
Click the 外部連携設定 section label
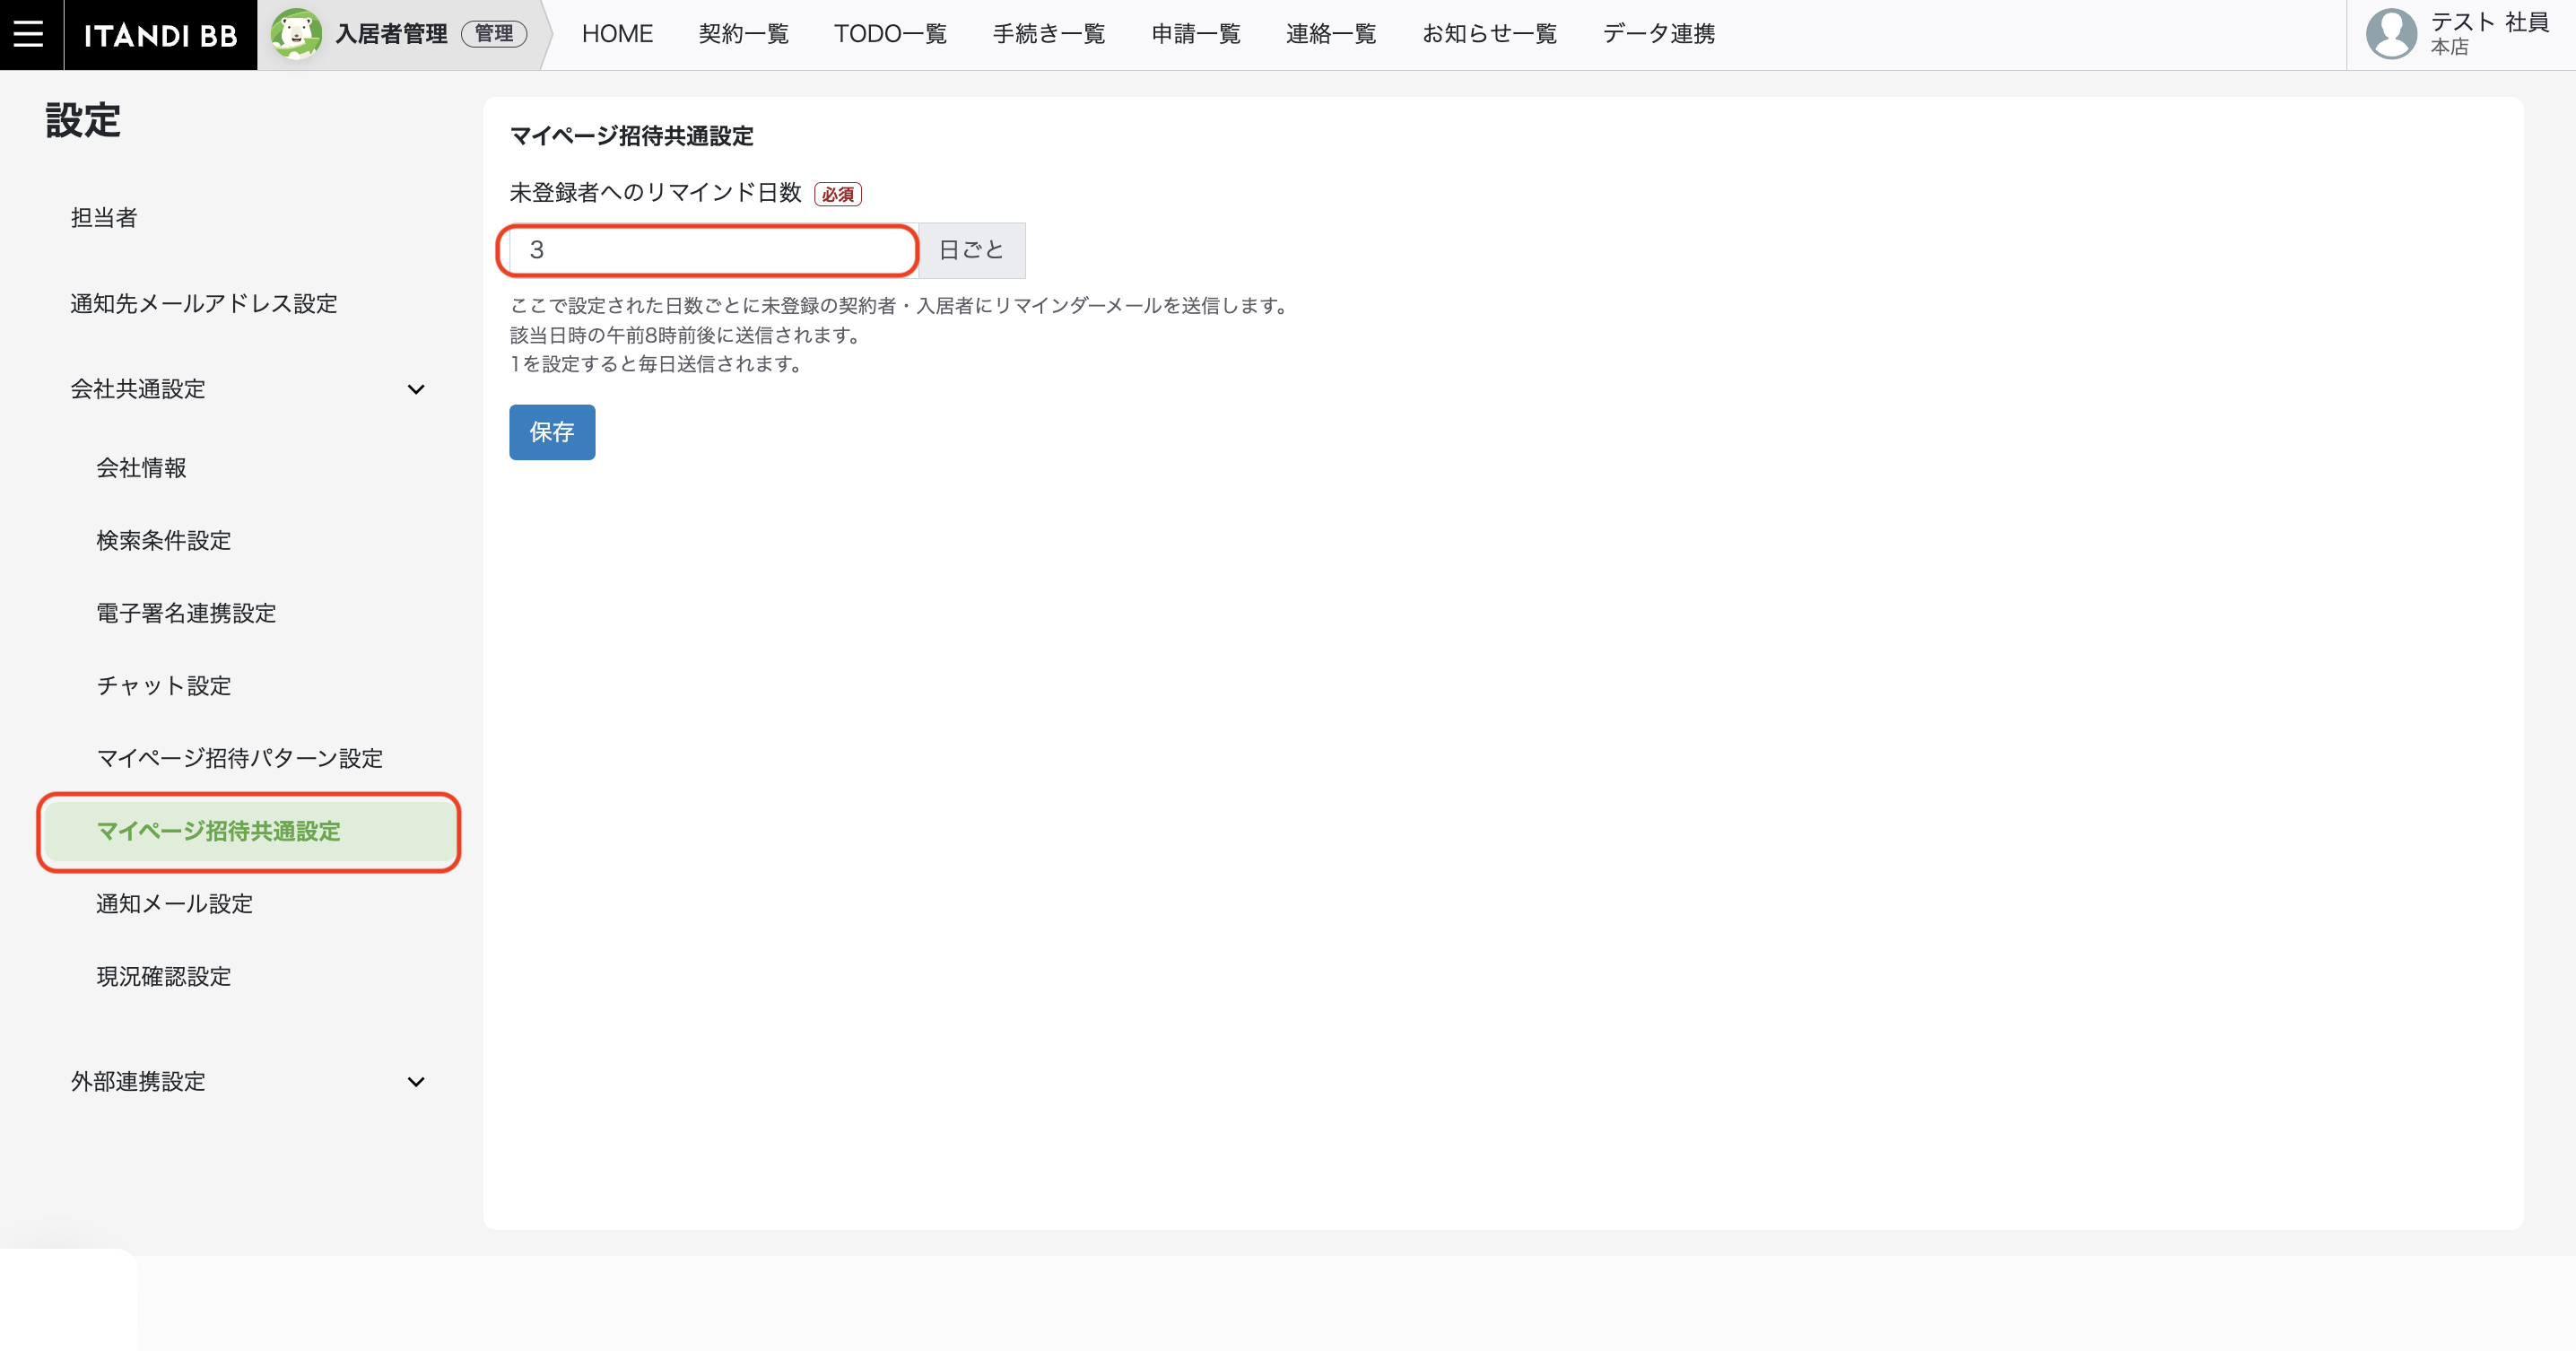pyautogui.click(x=138, y=1082)
